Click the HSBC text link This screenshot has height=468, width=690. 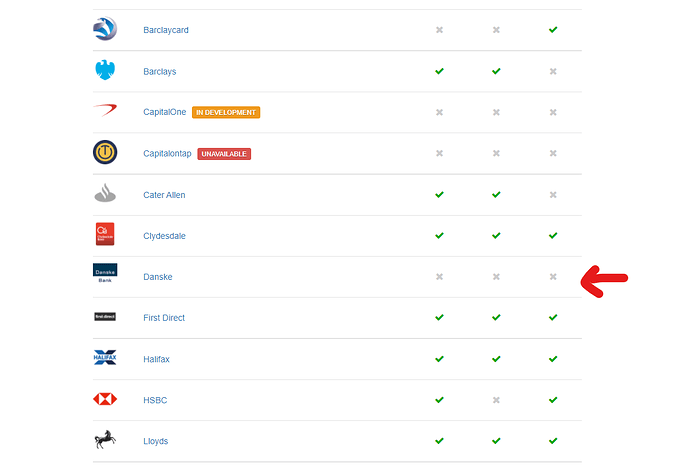click(156, 400)
